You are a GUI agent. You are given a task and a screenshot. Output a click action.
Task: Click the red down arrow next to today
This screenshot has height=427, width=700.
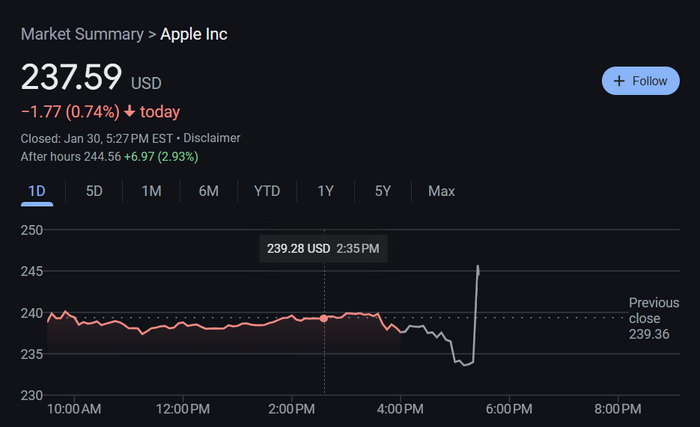tap(129, 111)
